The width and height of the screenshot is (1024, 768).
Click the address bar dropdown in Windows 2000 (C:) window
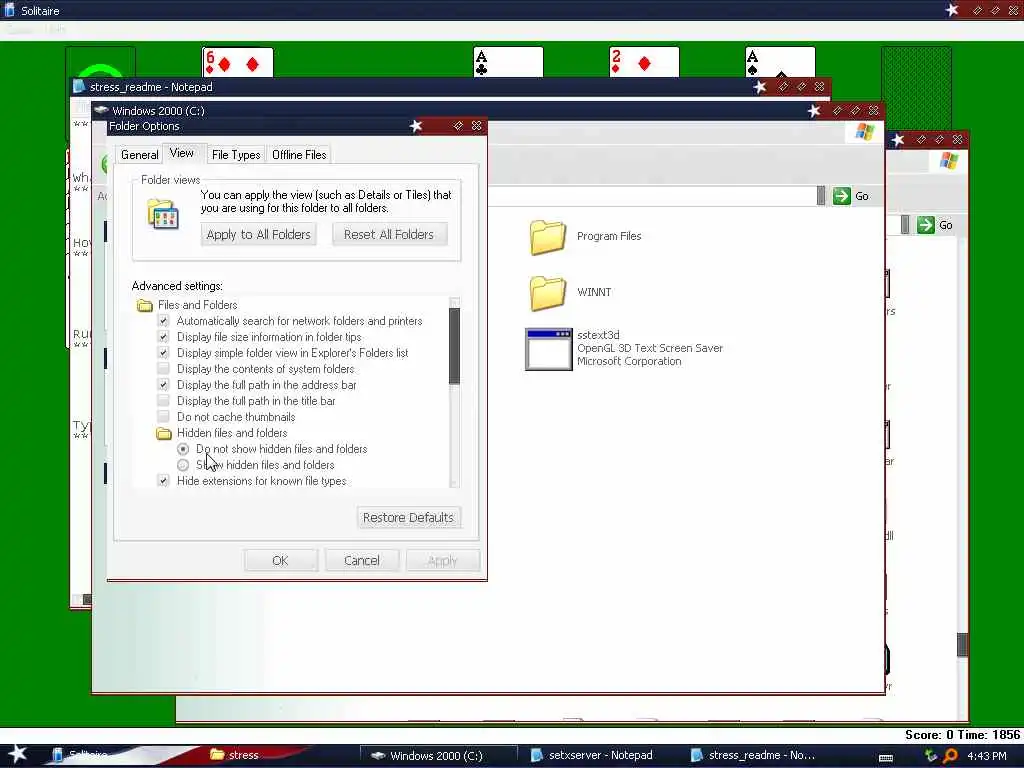[x=821, y=196]
